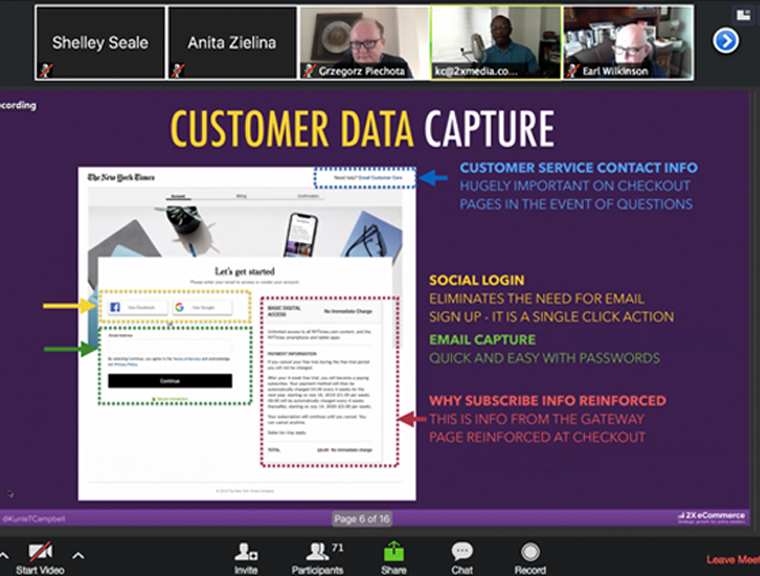This screenshot has height=576, width=760.
Task: Click the email address input field
Action: 170,346
